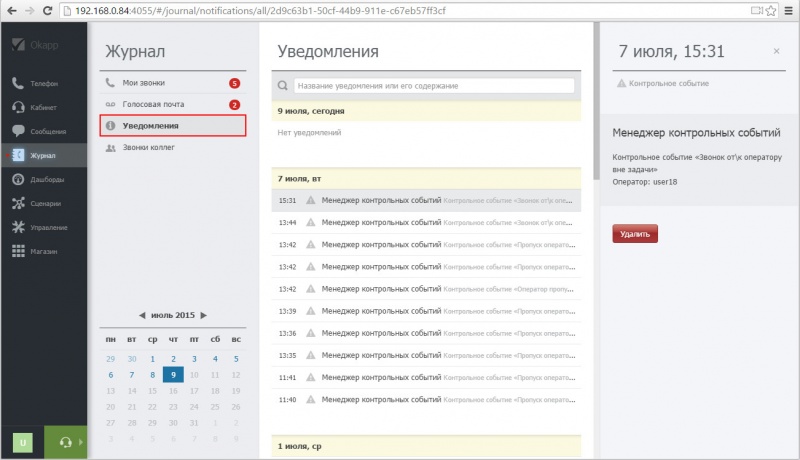Open Сценарии section in sidebar
This screenshot has height=460, width=800.
(x=43, y=203)
